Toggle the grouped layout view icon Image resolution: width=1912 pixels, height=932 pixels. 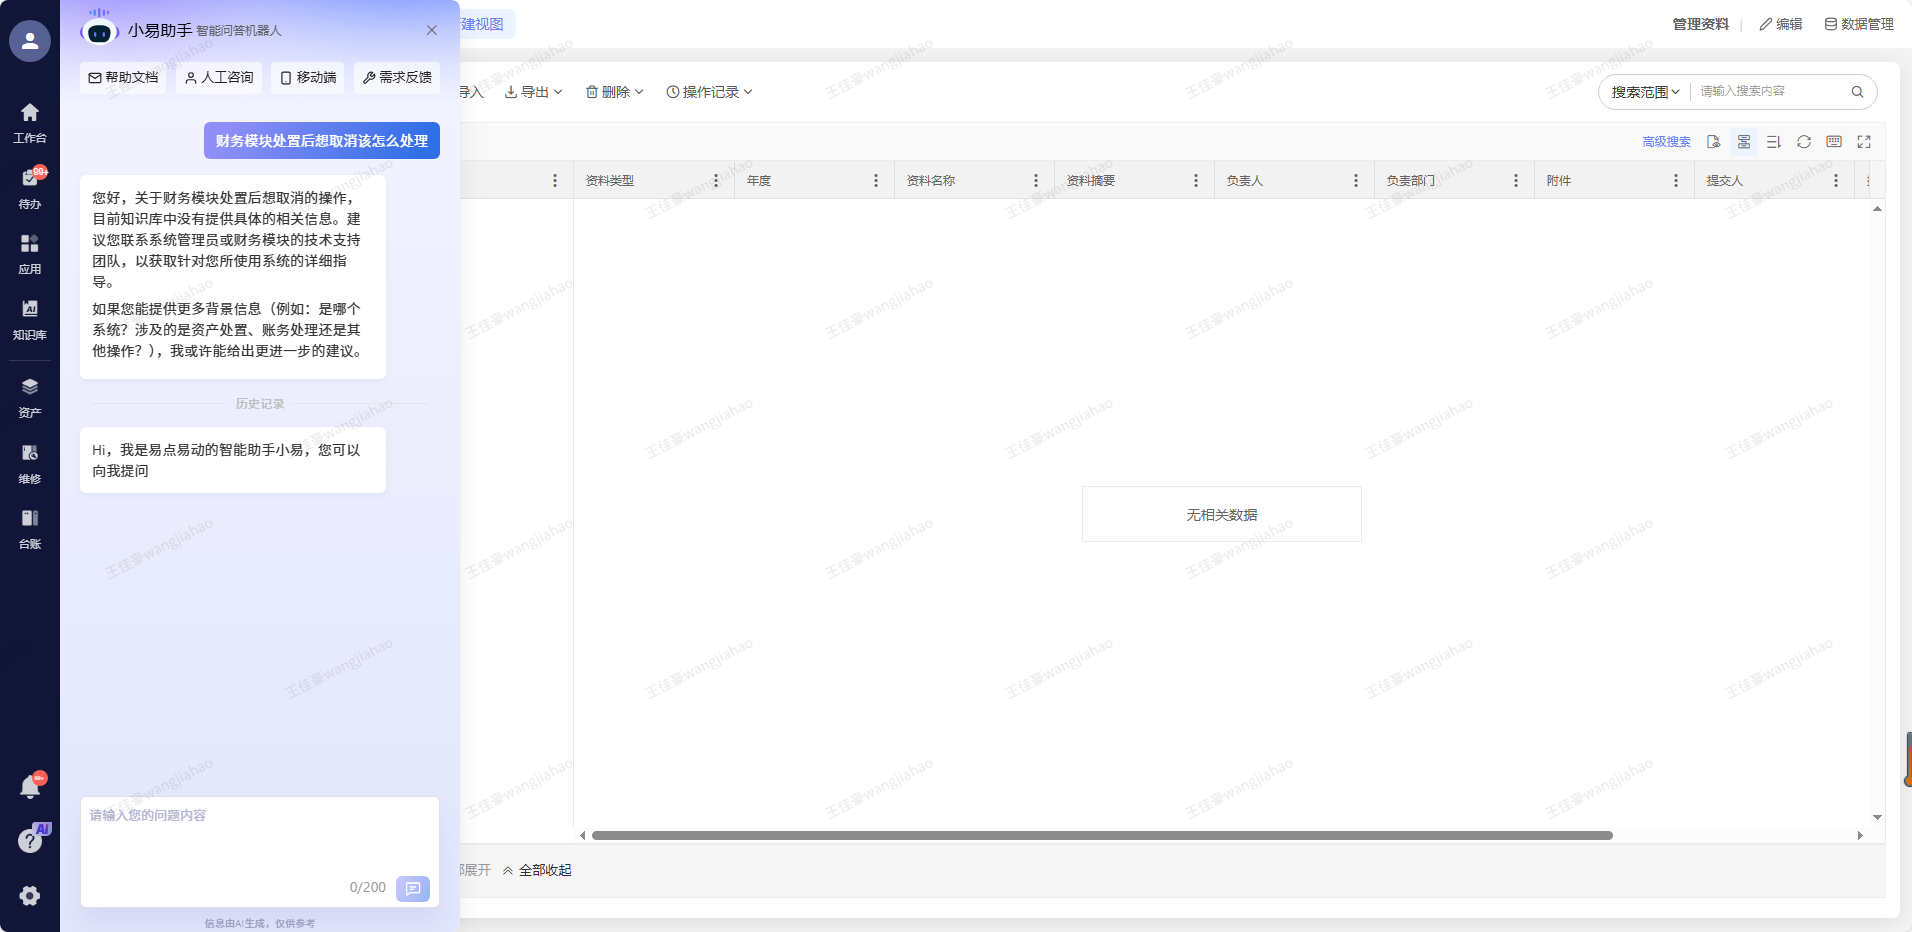point(1743,142)
